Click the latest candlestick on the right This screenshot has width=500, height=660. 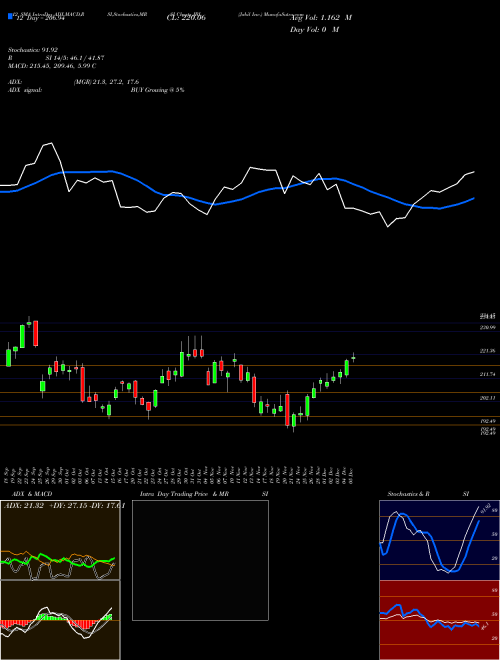coord(353,358)
